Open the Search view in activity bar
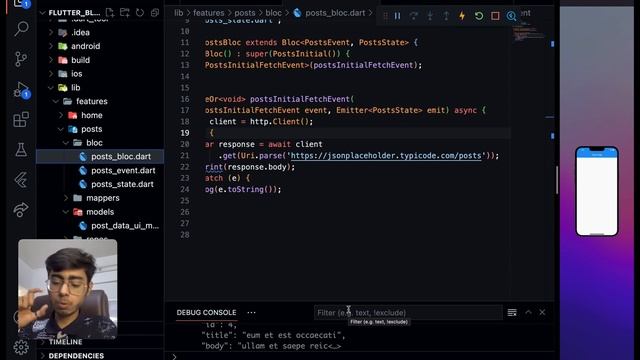Screen dimensions: 640x360 coord(21,29)
